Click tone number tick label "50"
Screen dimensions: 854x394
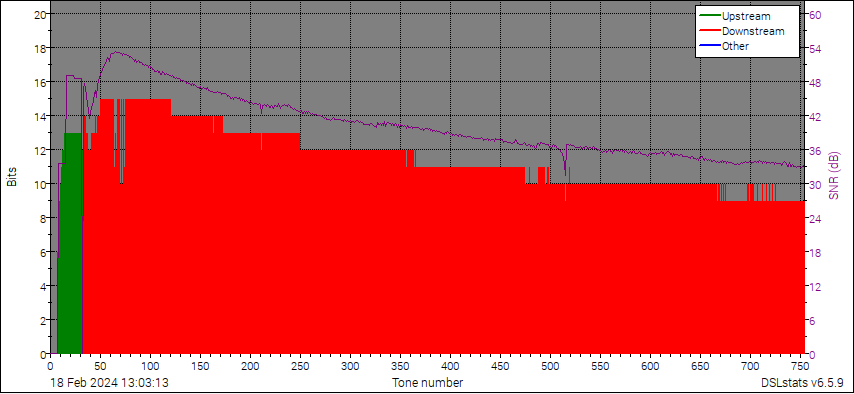(100, 365)
